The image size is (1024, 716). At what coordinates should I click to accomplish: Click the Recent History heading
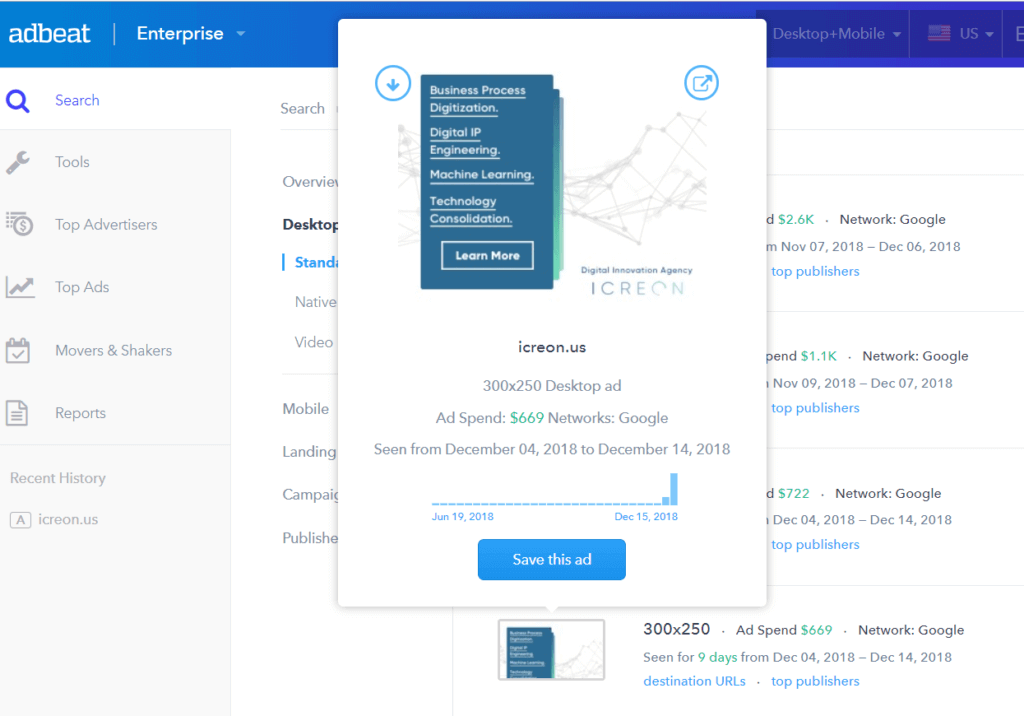57,478
